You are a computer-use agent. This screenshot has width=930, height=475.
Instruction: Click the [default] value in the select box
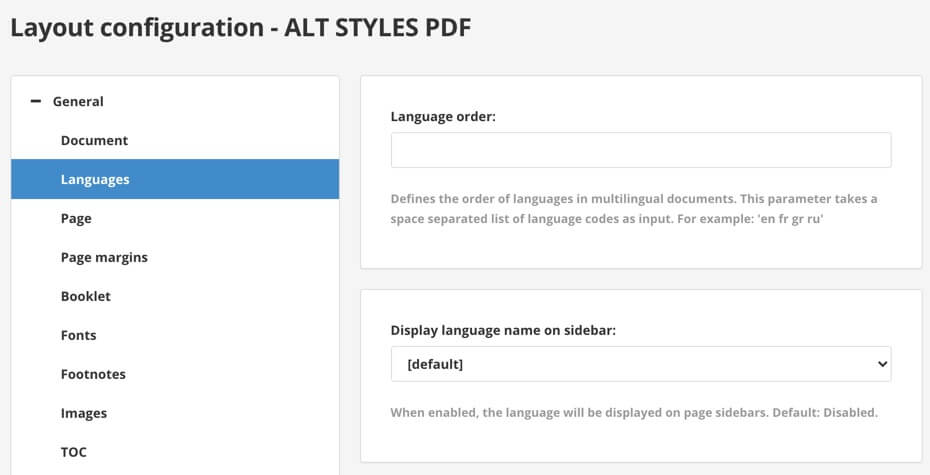tap(435, 365)
